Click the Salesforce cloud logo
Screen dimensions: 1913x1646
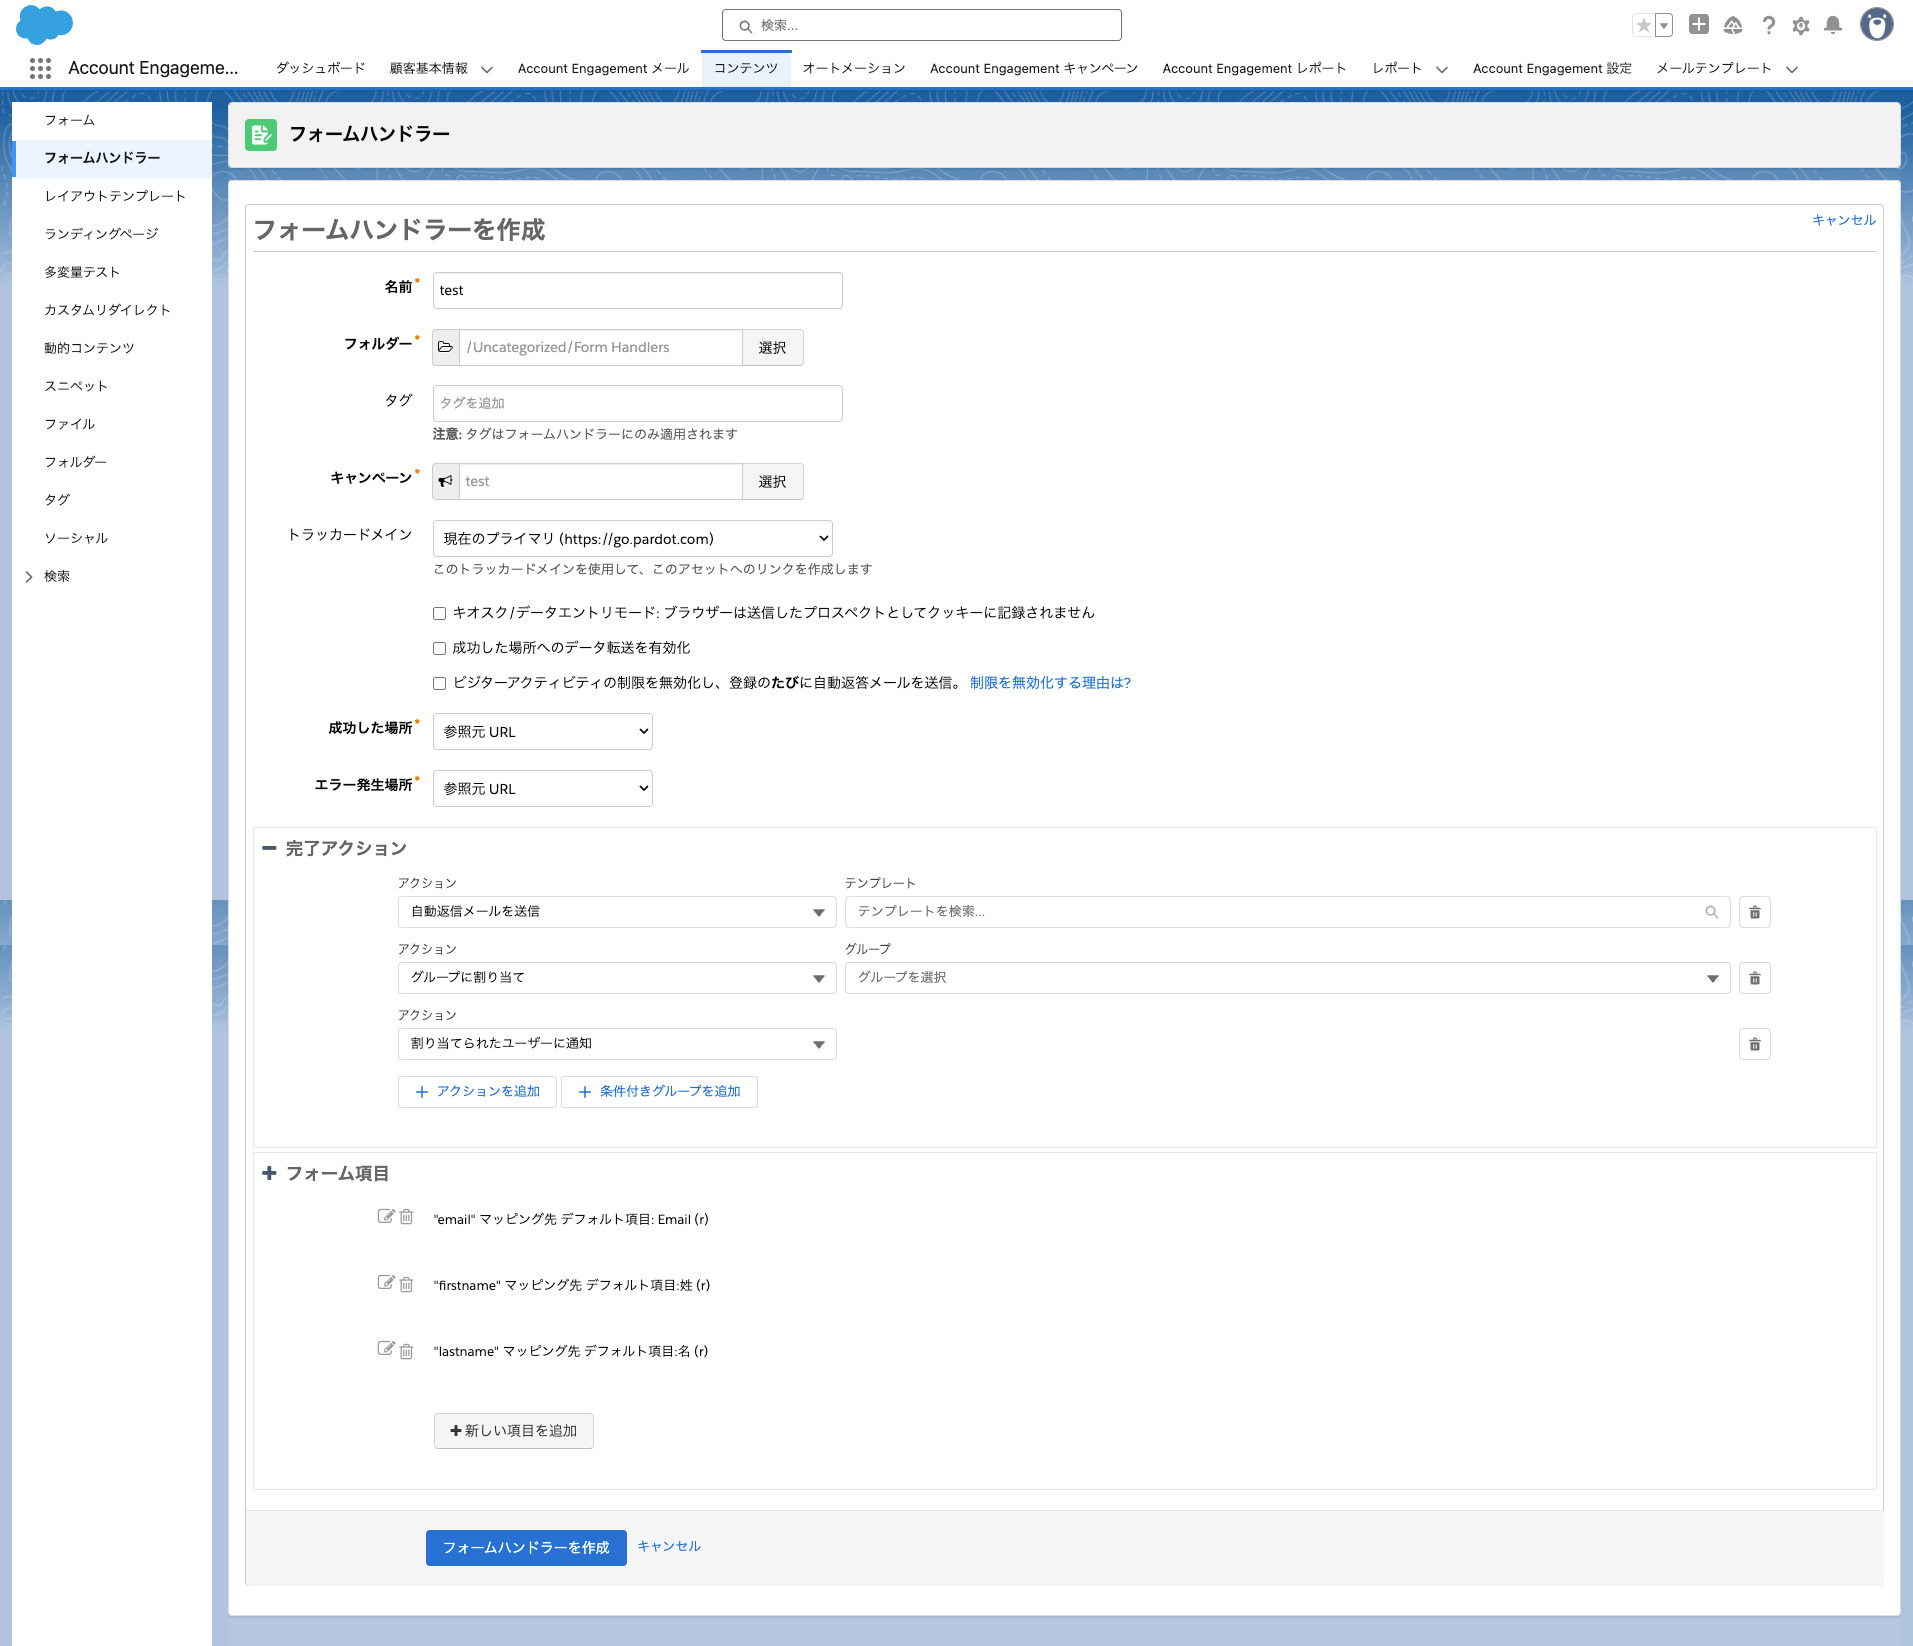pyautogui.click(x=45, y=24)
